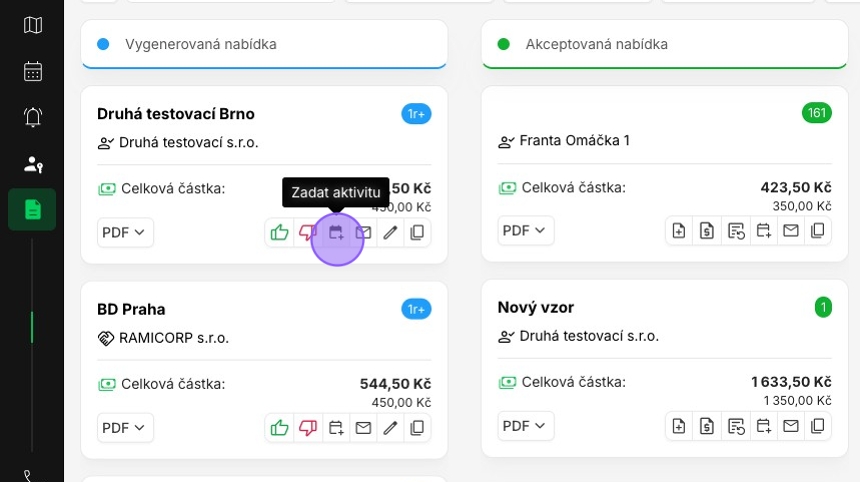This screenshot has height=482, width=860.
Task: Expand PDF dropdown on Druhá testovací Brno
Action: (x=125, y=232)
